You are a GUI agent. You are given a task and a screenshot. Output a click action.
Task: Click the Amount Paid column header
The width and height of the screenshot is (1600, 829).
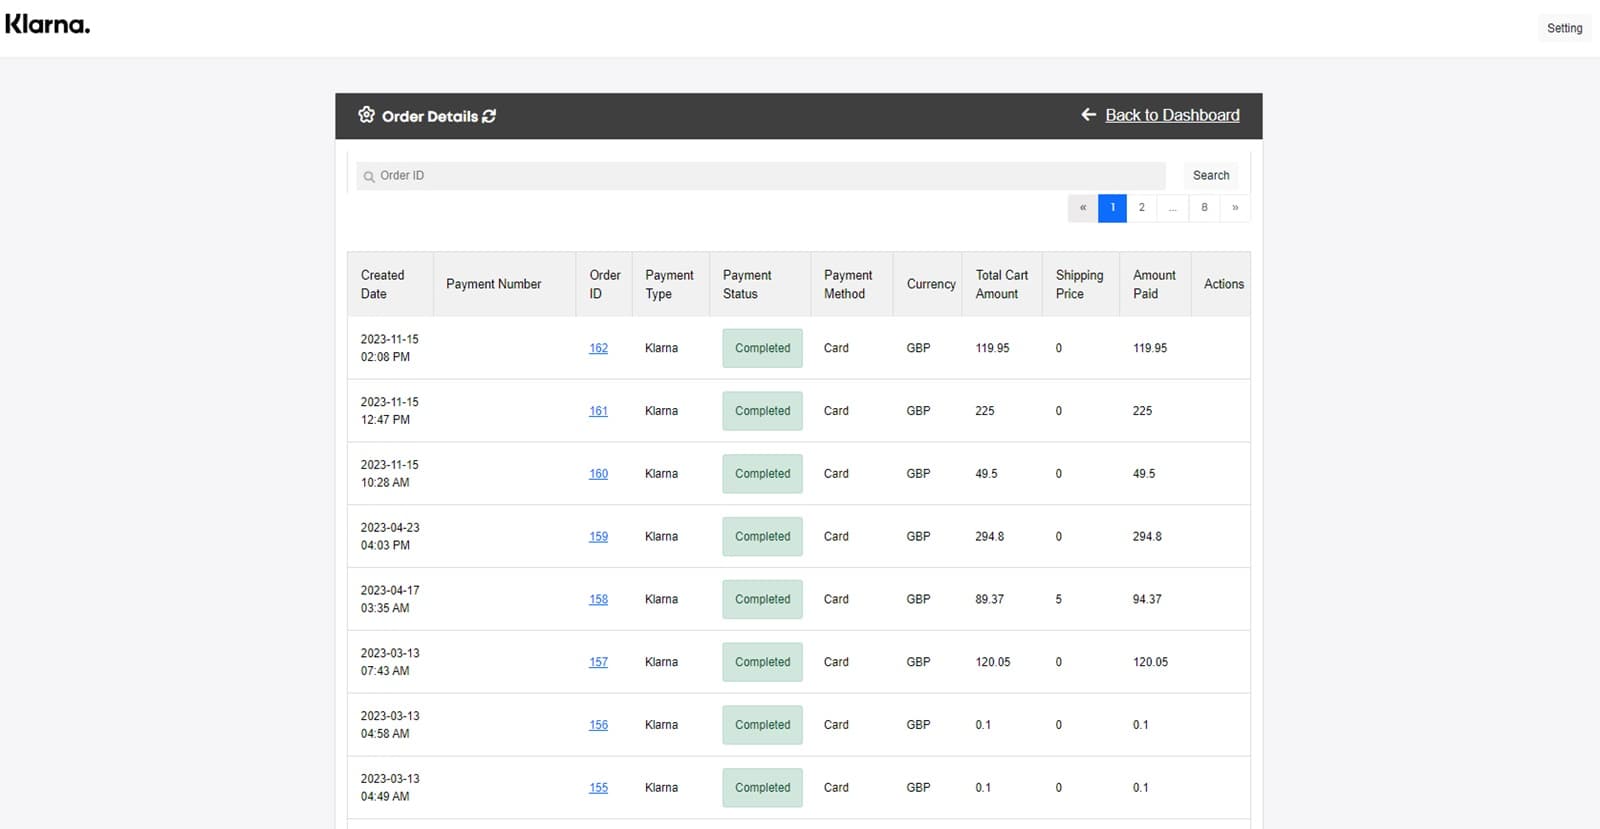[1154, 284]
